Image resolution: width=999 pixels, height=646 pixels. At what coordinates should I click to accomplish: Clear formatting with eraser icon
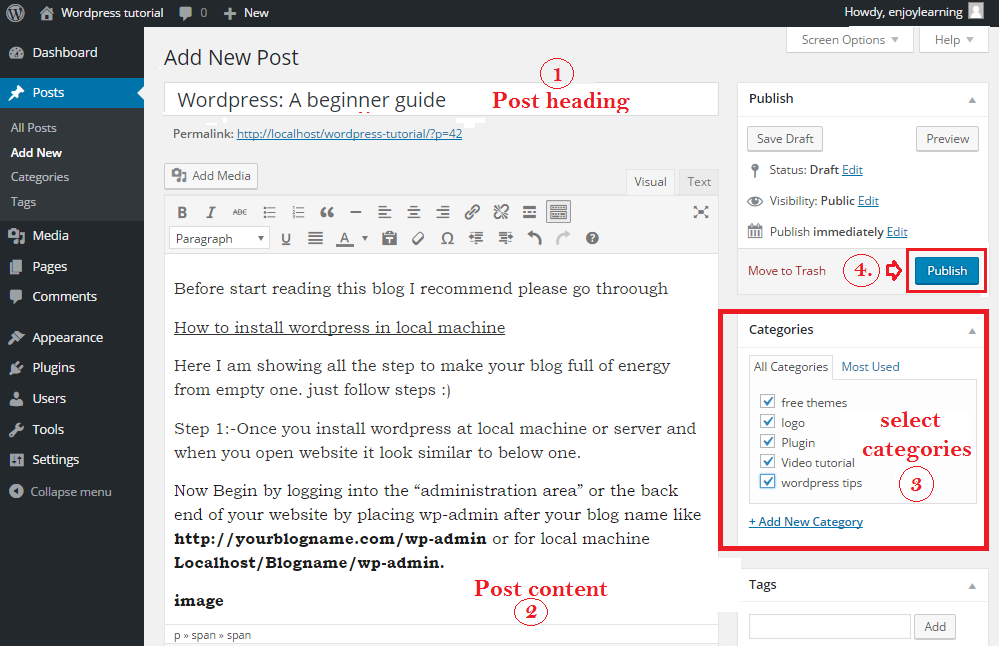[418, 238]
